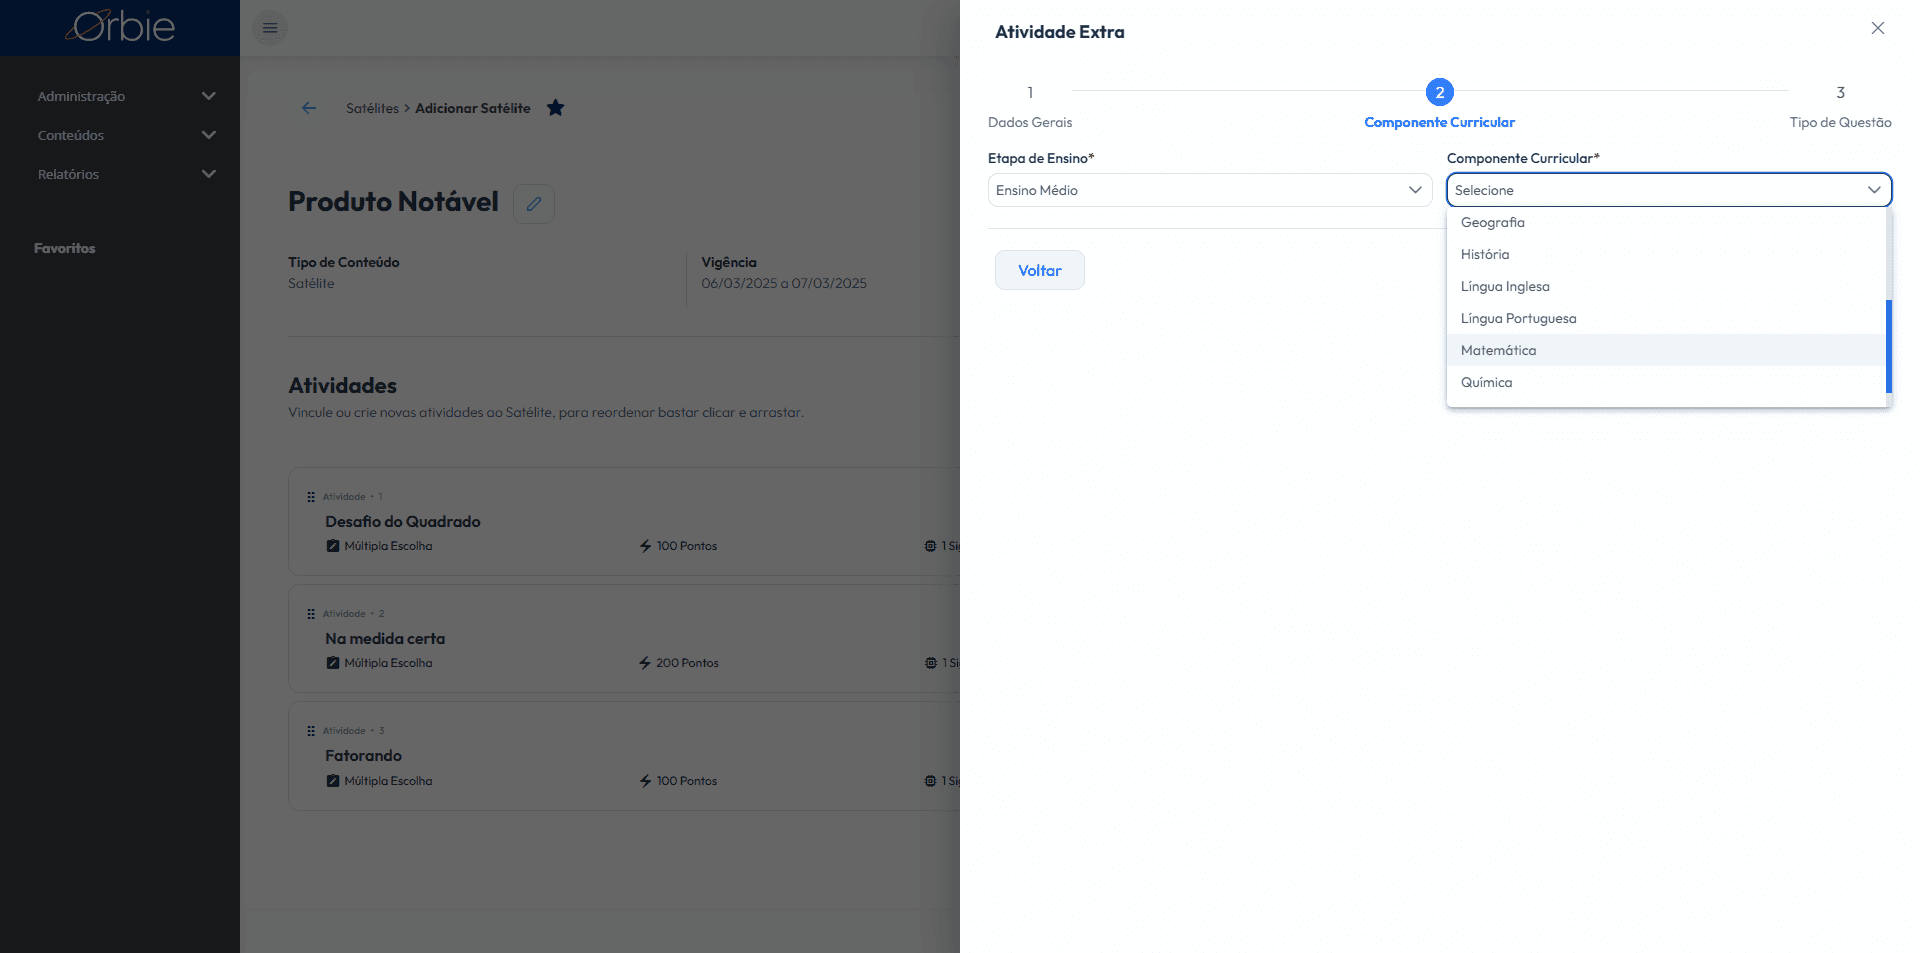Screen dimensions: 1920x953
Task: Edit the Produto Notável title with pencil icon
Action: coord(534,204)
